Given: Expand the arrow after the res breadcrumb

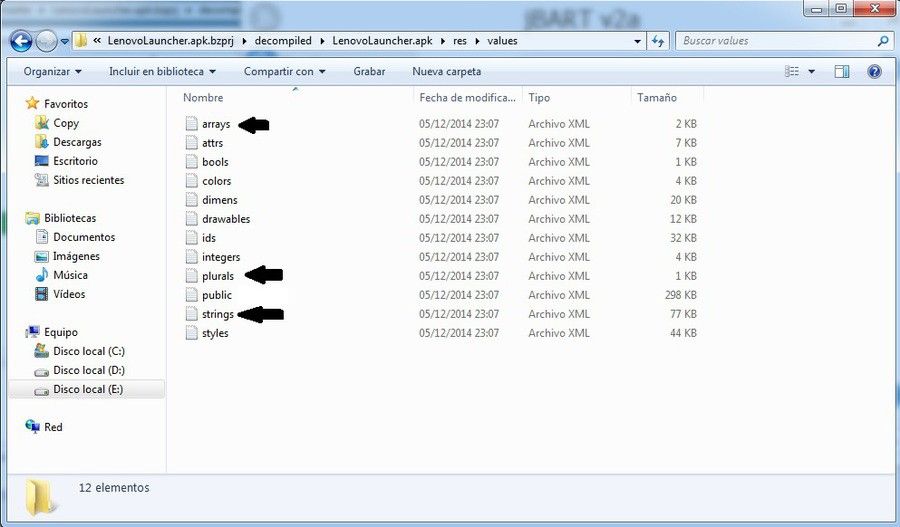Looking at the screenshot, I should point(477,41).
